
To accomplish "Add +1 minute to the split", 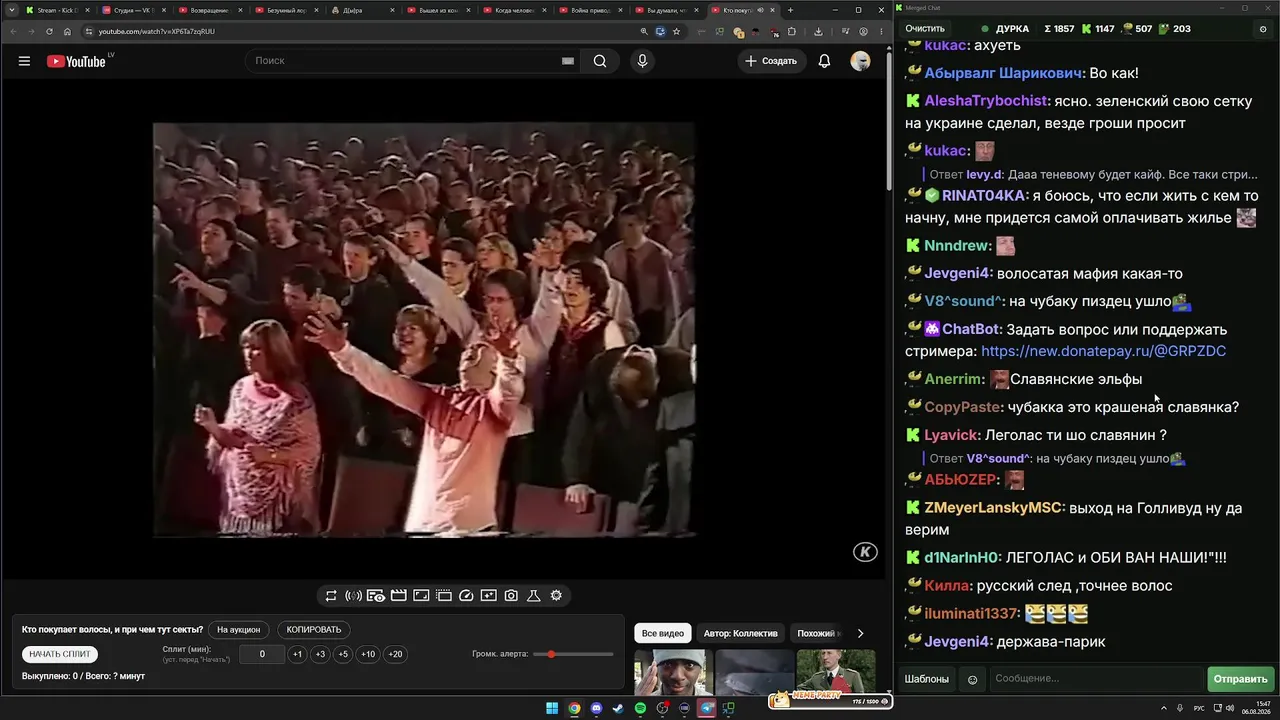I will [297, 654].
